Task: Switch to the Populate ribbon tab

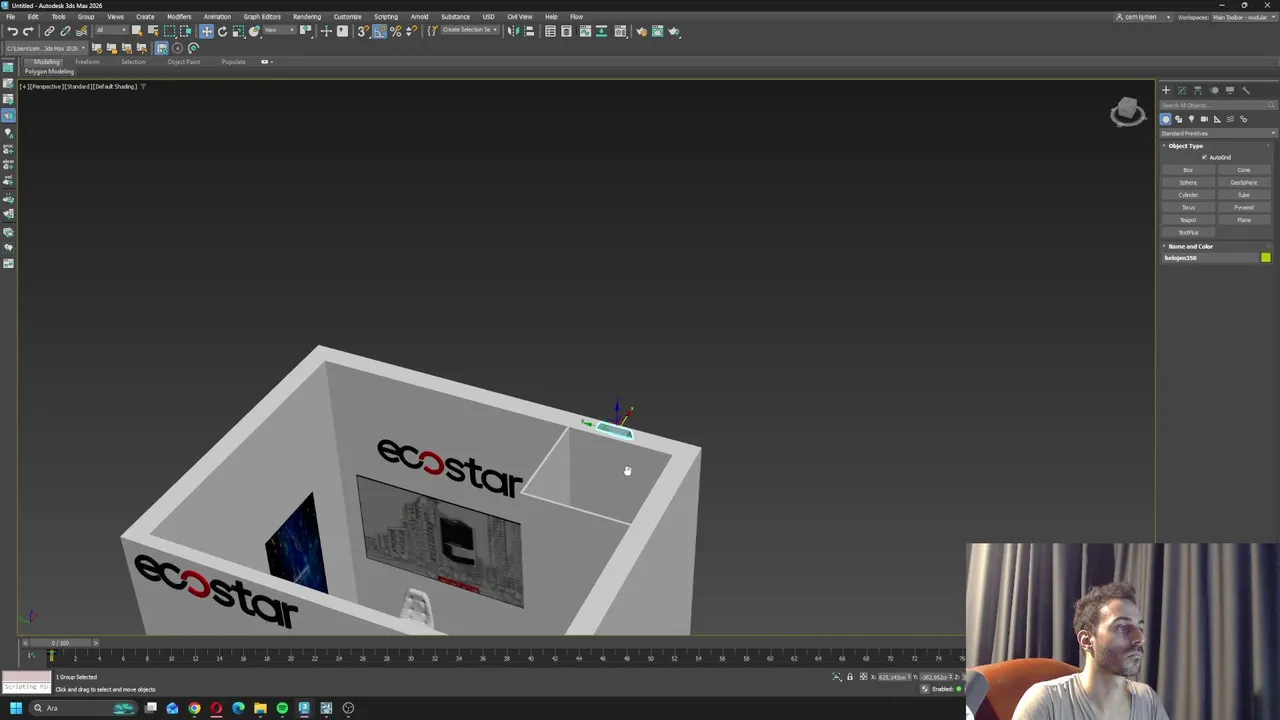Action: point(233,62)
